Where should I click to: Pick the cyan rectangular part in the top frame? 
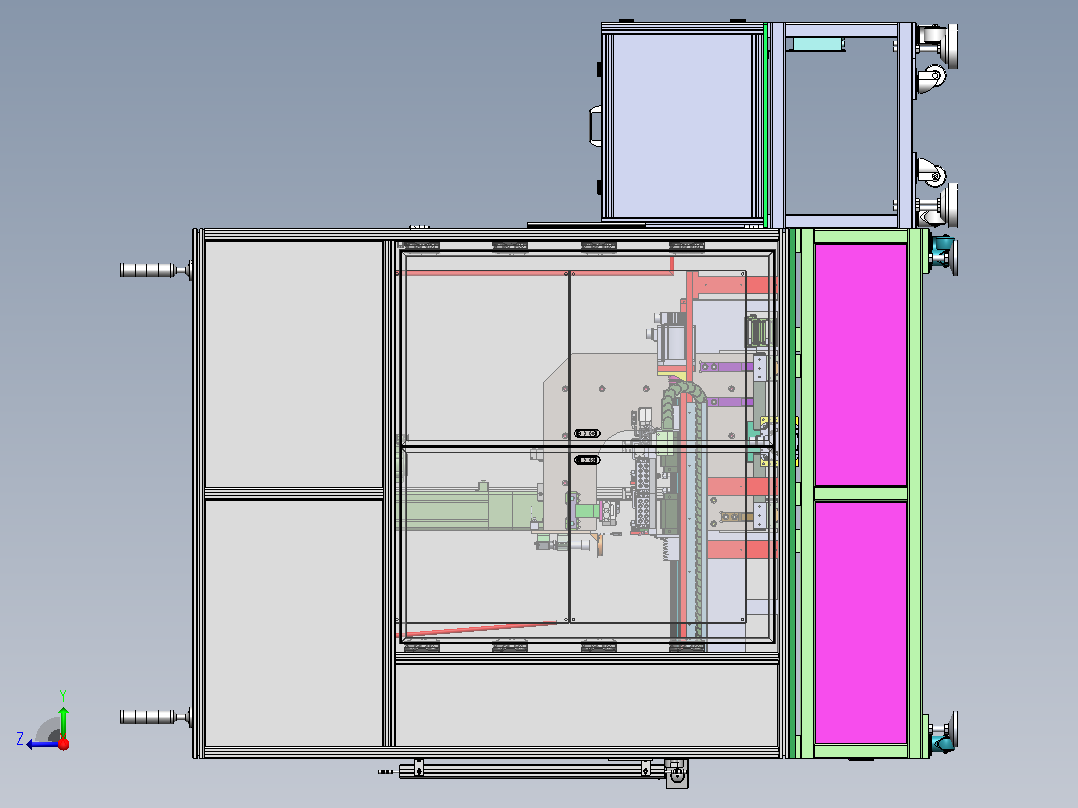coord(818,45)
